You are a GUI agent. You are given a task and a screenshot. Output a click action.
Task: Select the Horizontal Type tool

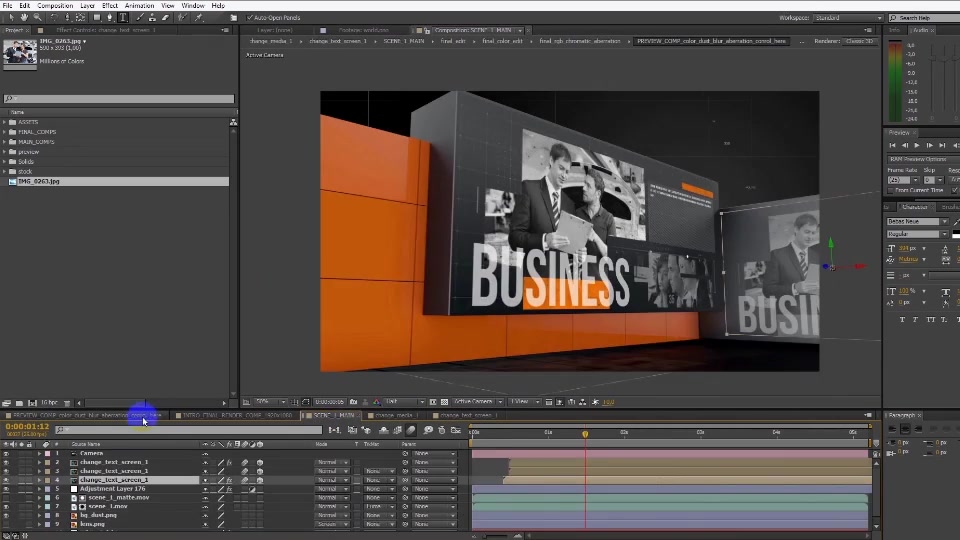123,18
